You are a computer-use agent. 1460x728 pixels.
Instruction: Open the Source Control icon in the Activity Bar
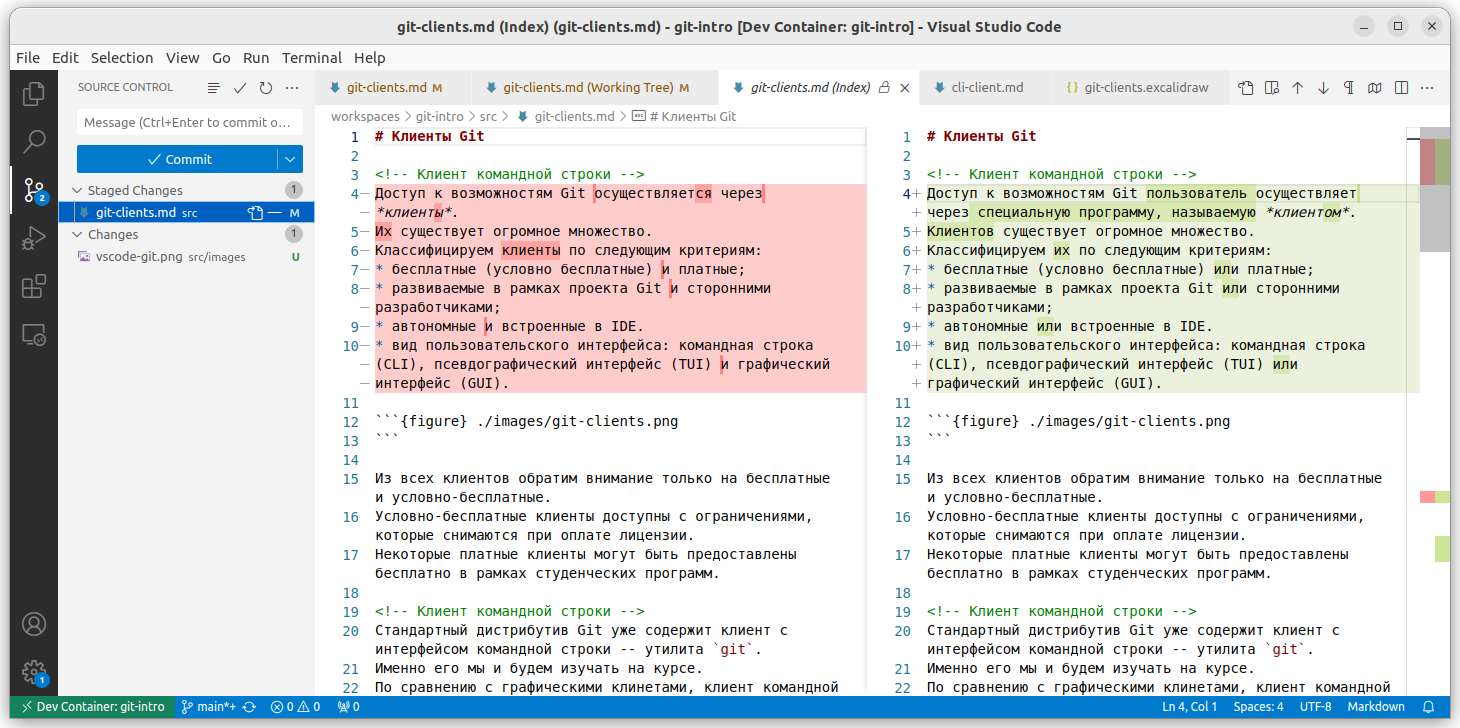[33, 187]
